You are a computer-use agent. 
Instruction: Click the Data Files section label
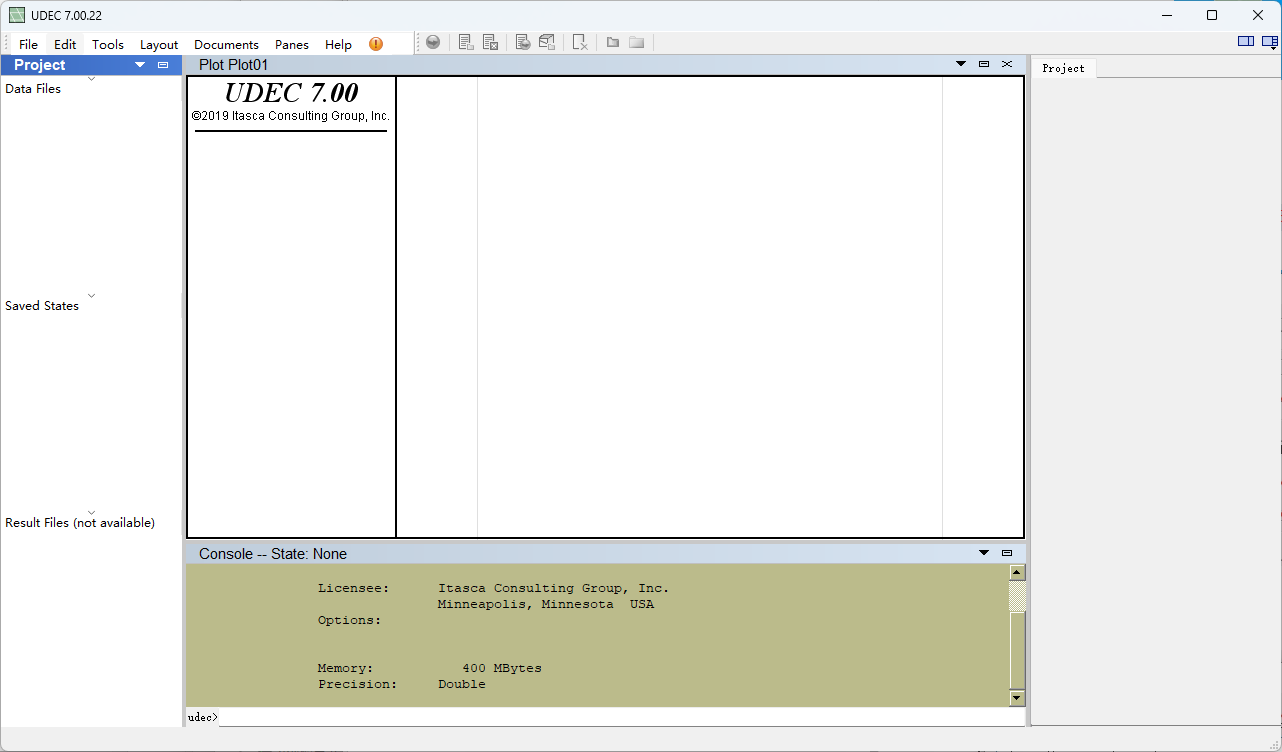[33, 89]
